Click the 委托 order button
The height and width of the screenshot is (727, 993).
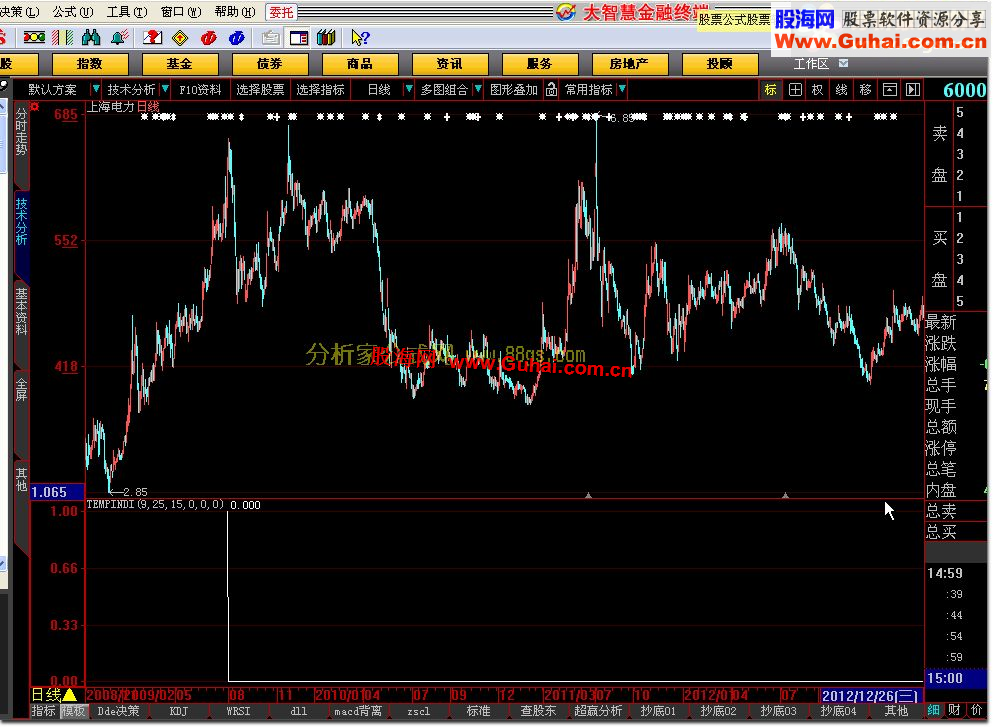(281, 12)
